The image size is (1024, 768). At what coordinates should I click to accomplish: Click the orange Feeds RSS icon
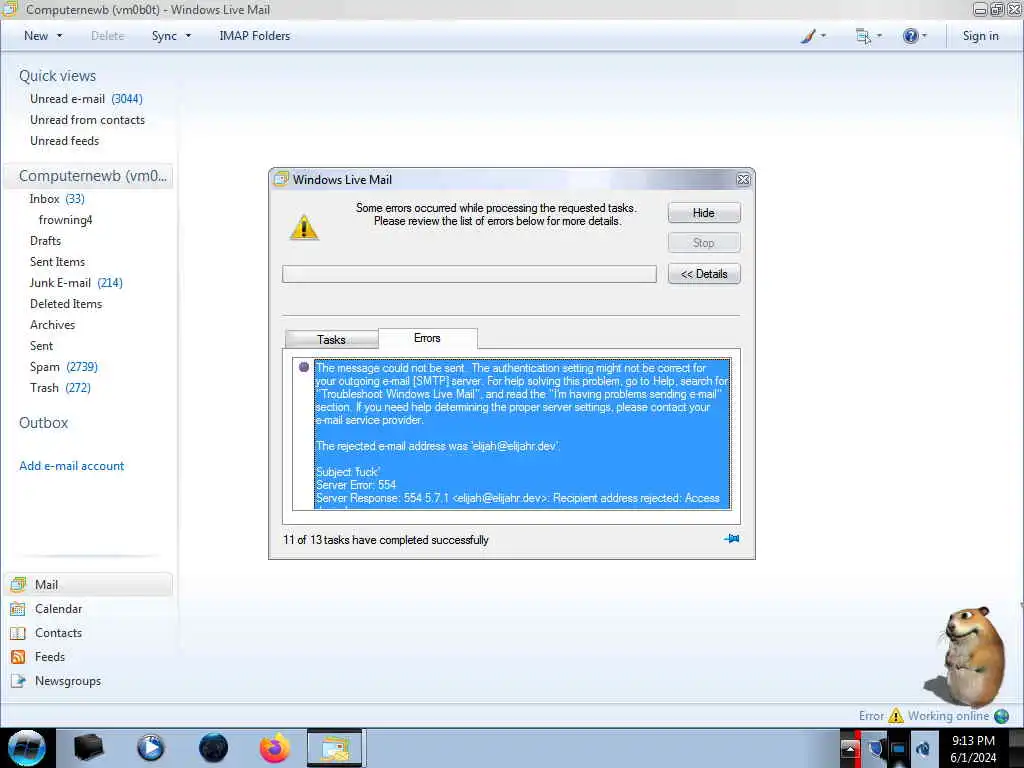tap(18, 657)
